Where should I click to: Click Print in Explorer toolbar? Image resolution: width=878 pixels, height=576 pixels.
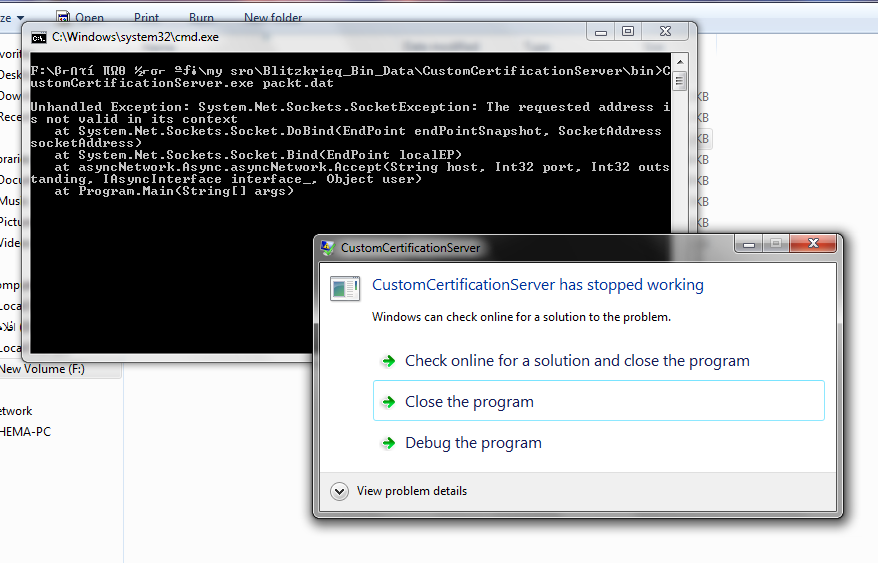[x=146, y=17]
